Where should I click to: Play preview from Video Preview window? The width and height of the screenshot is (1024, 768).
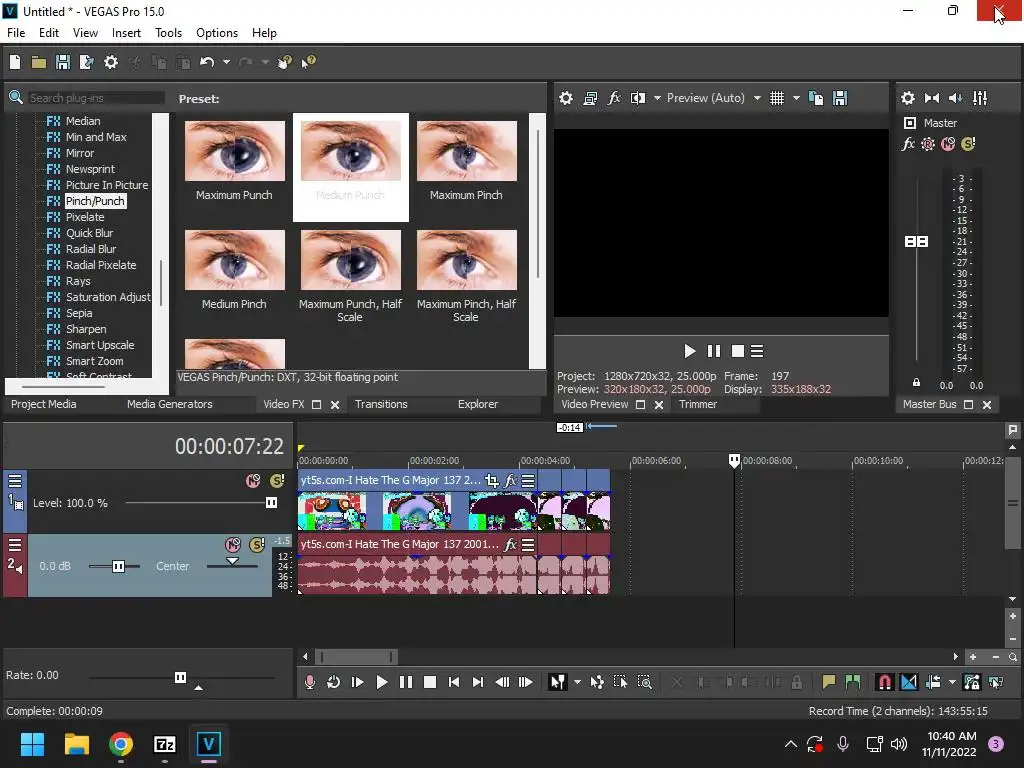click(x=690, y=351)
